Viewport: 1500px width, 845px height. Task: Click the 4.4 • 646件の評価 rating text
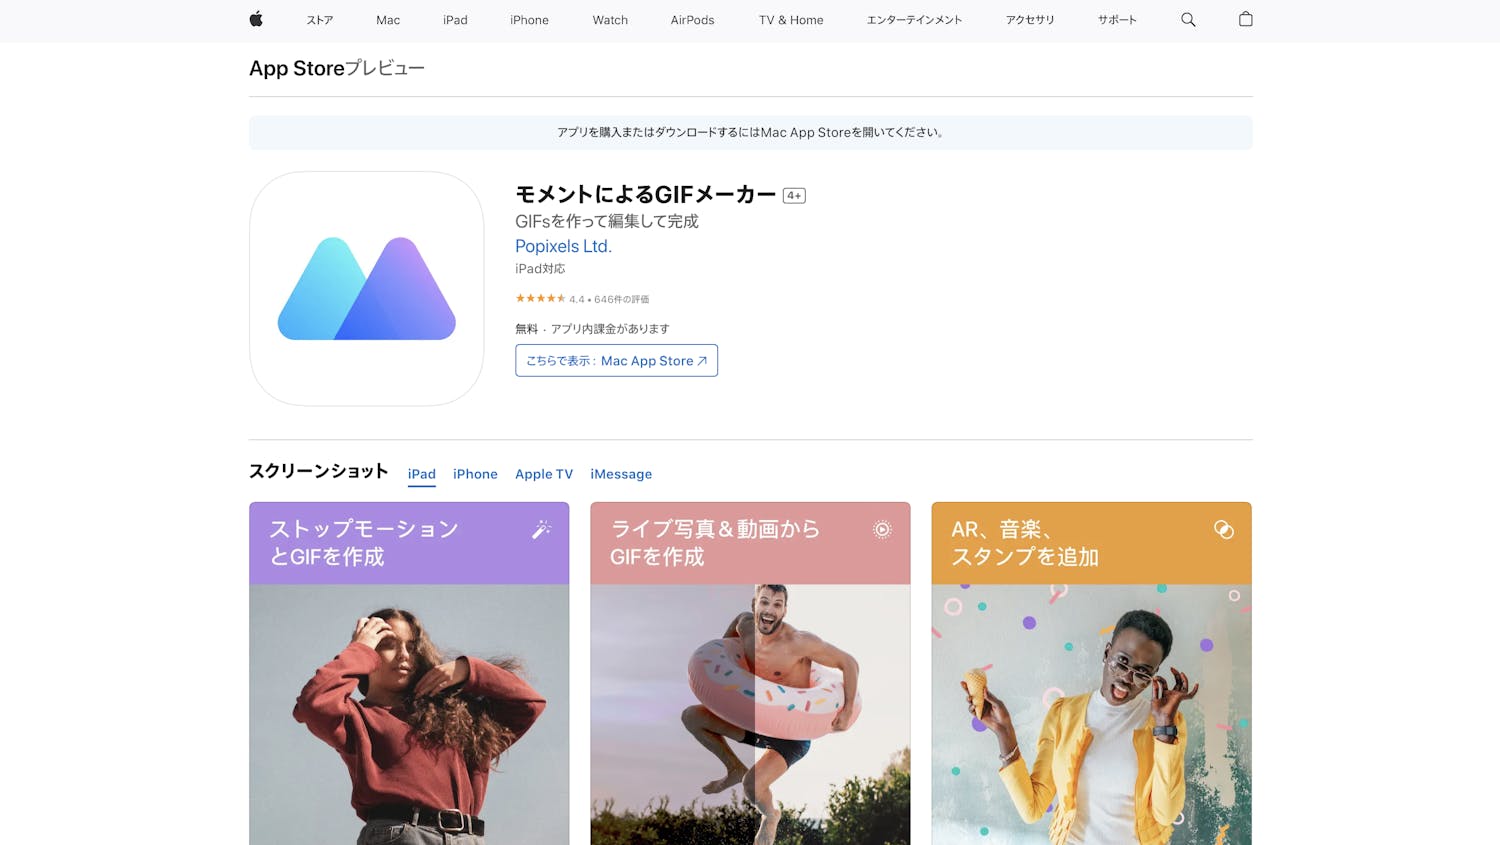[609, 299]
